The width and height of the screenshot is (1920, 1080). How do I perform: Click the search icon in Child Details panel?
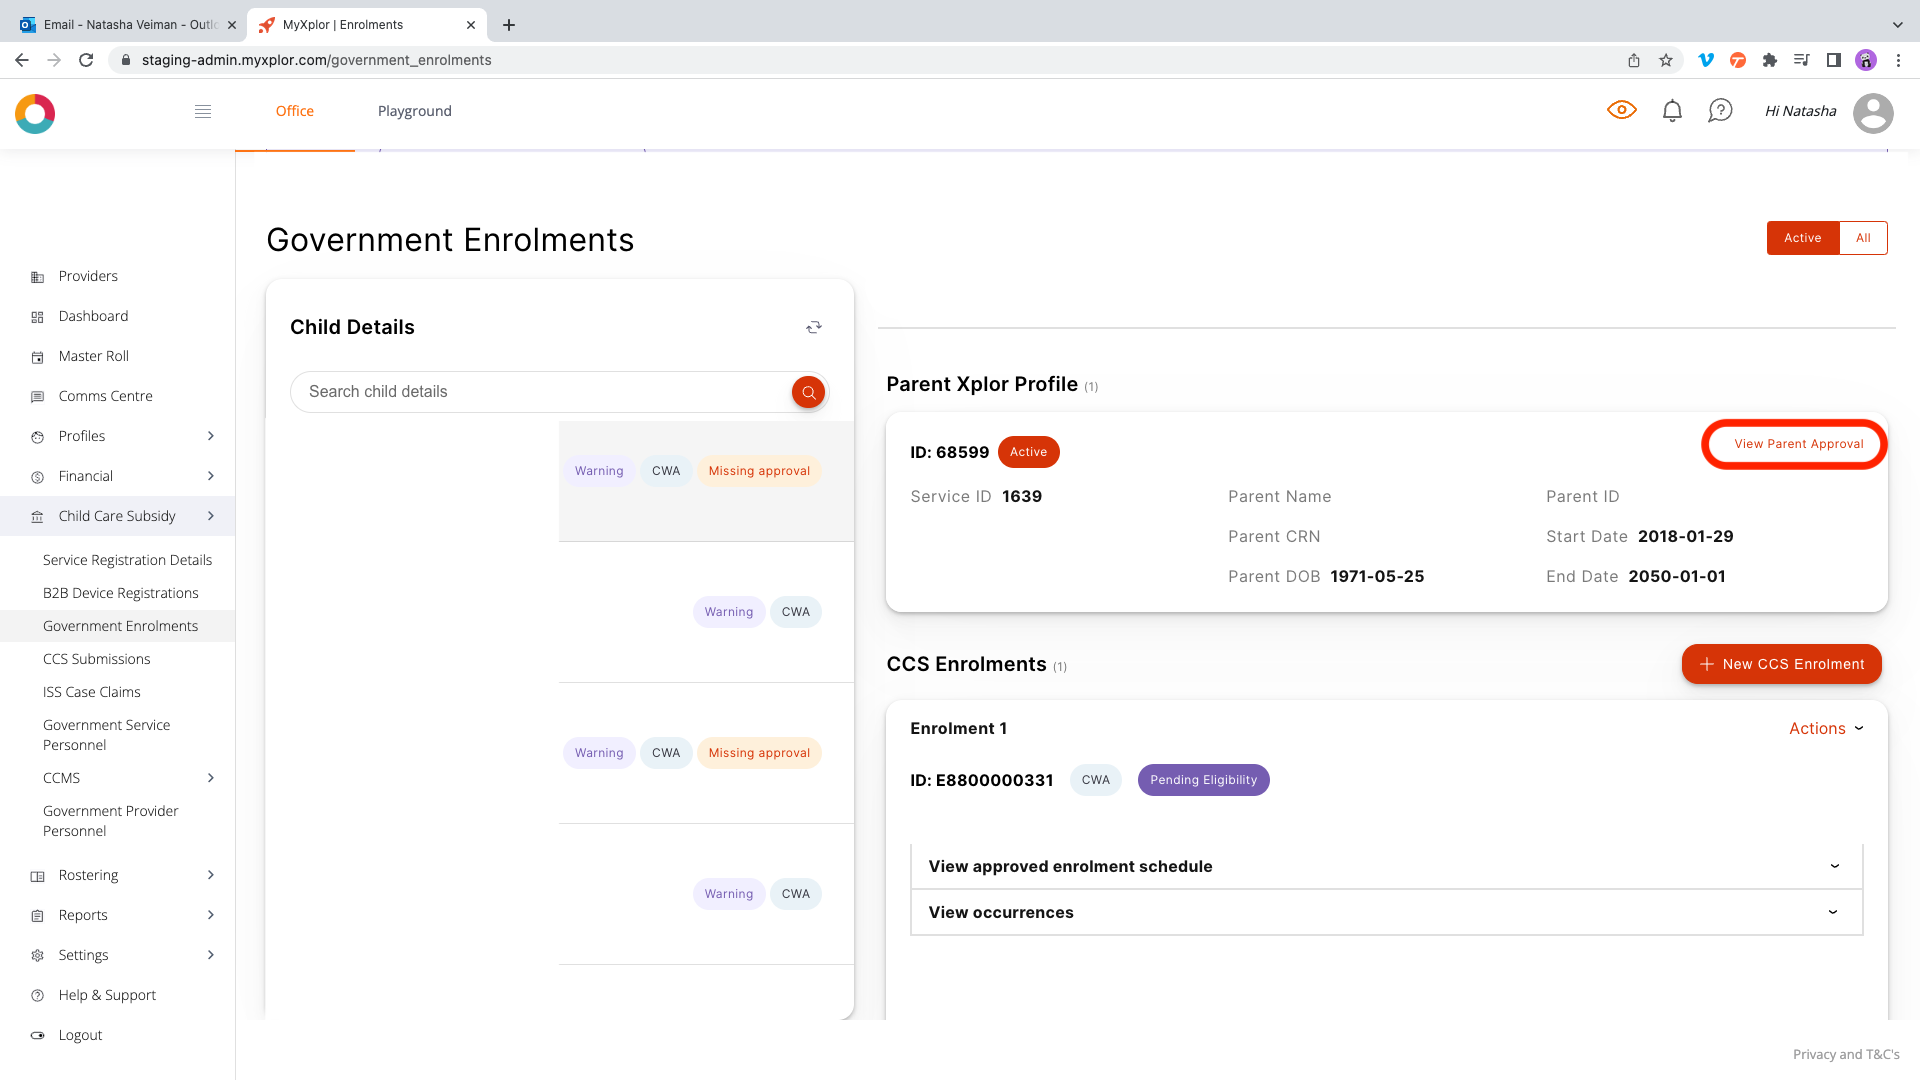[808, 391]
